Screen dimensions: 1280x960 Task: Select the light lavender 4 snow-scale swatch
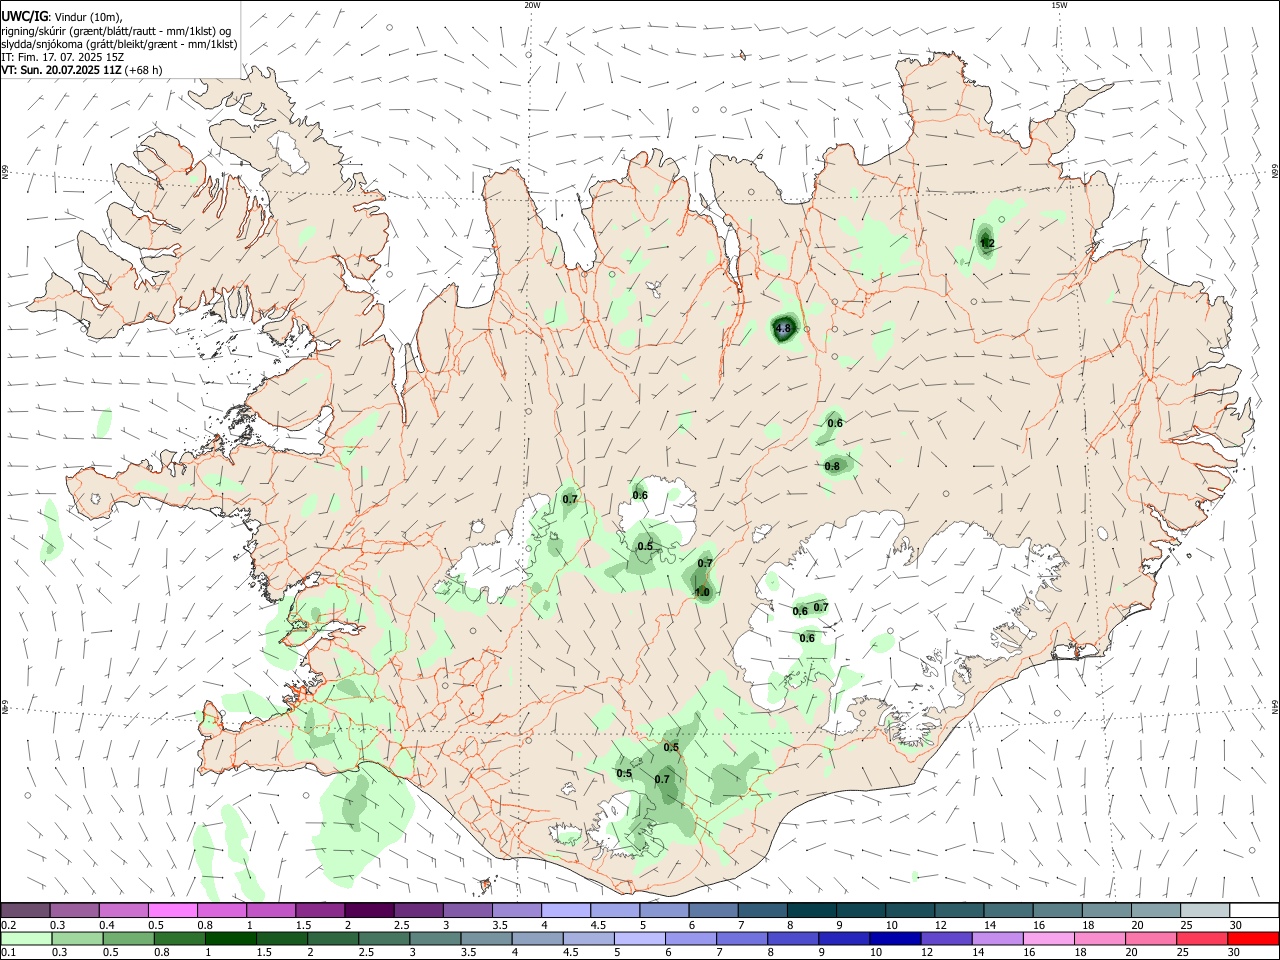(564, 910)
